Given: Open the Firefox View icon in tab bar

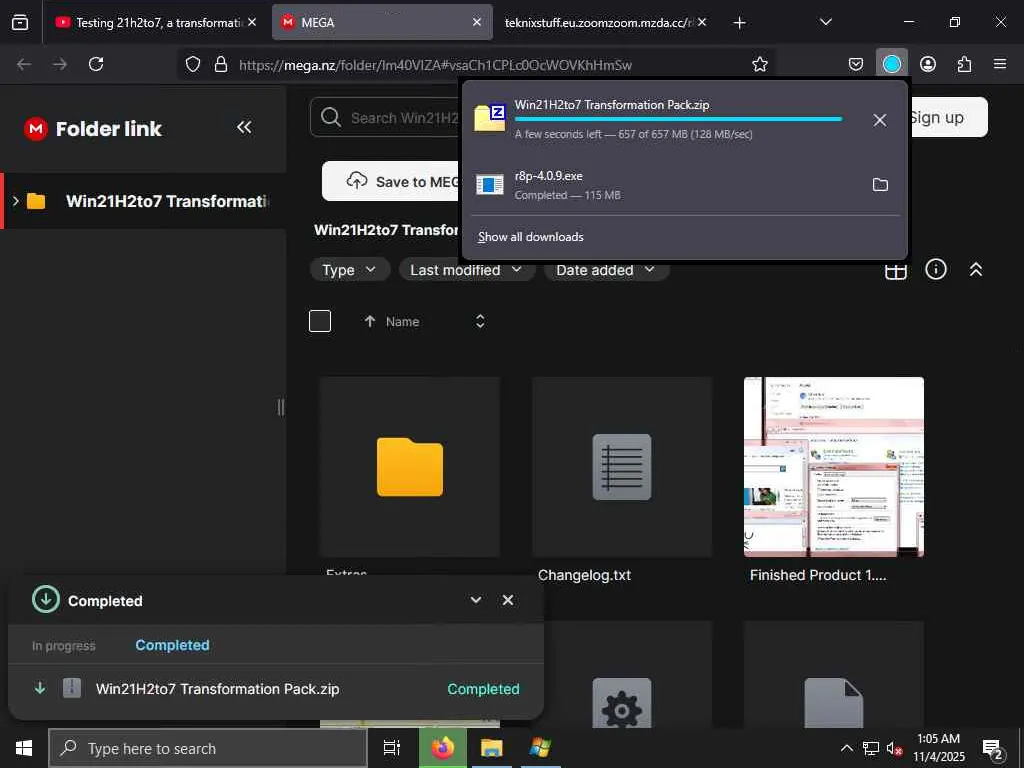Looking at the screenshot, I should [x=20, y=22].
